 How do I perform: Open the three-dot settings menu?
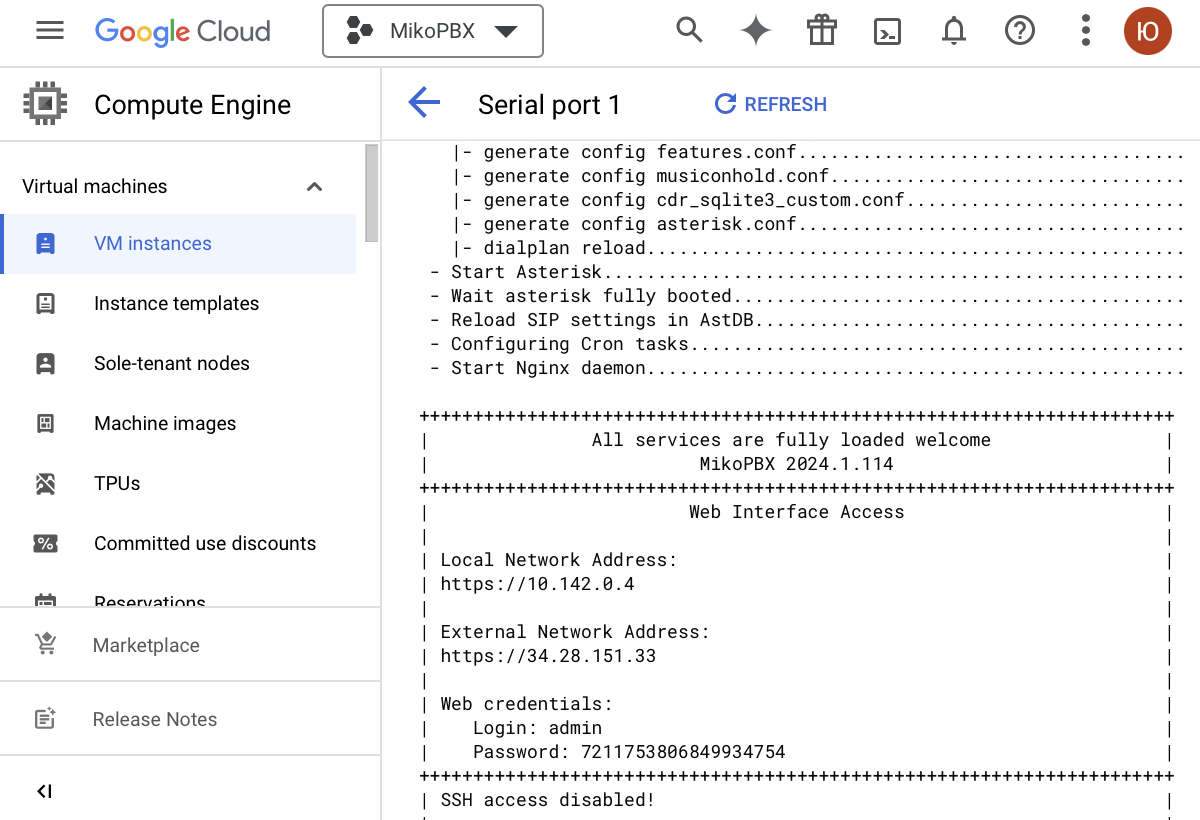1085,31
